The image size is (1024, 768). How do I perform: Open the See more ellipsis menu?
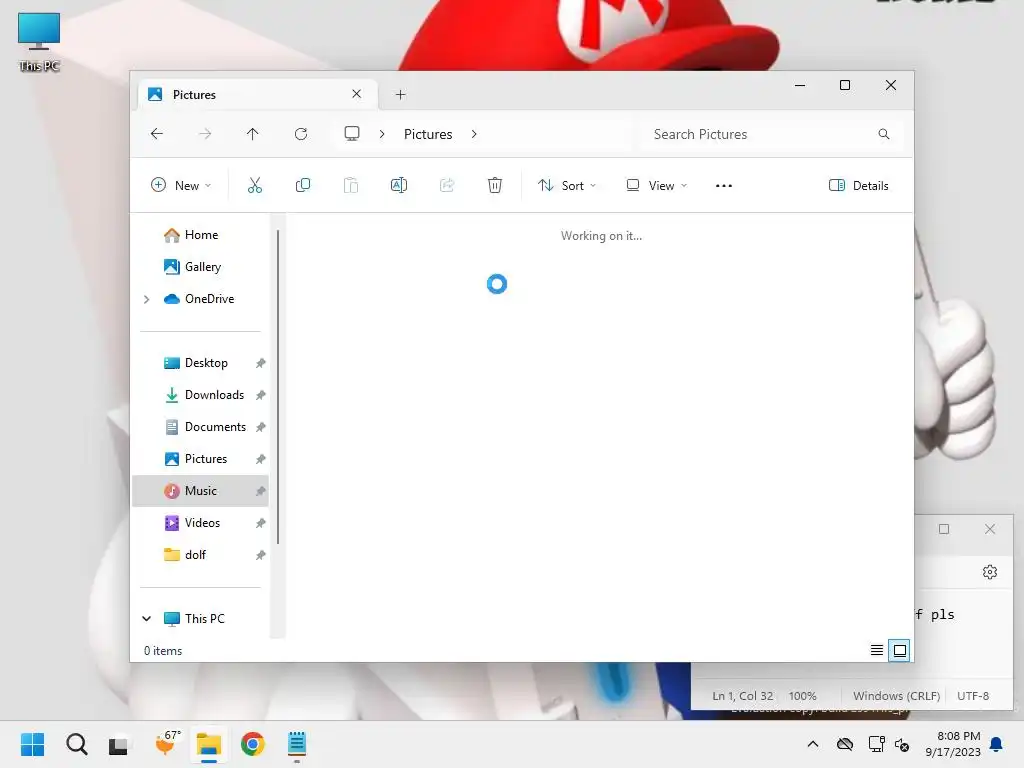coord(724,185)
